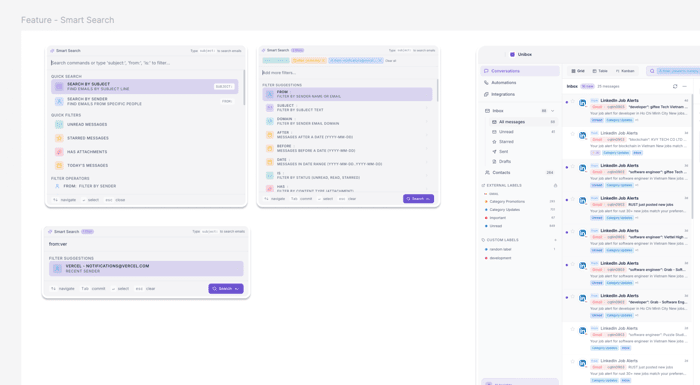The height and width of the screenshot is (385, 700).
Task: Click the IS status filter icon
Action: point(270,176)
